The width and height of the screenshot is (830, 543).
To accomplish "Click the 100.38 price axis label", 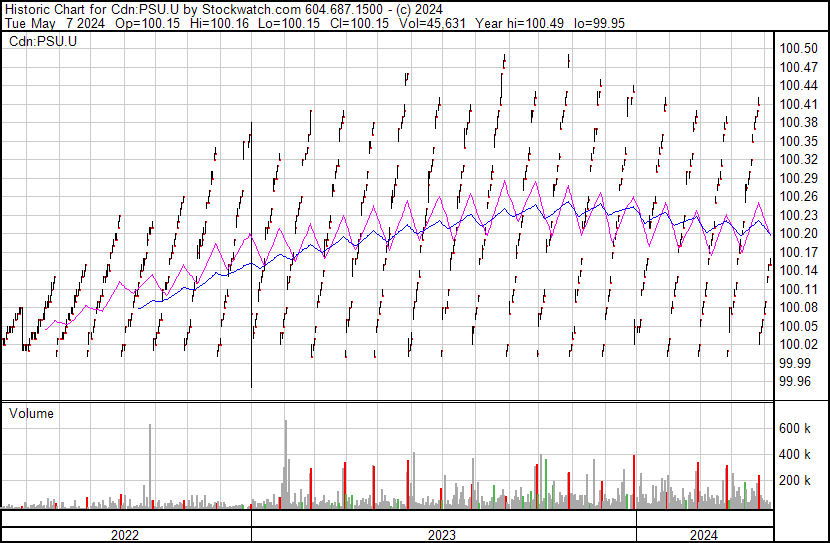I will [798, 122].
